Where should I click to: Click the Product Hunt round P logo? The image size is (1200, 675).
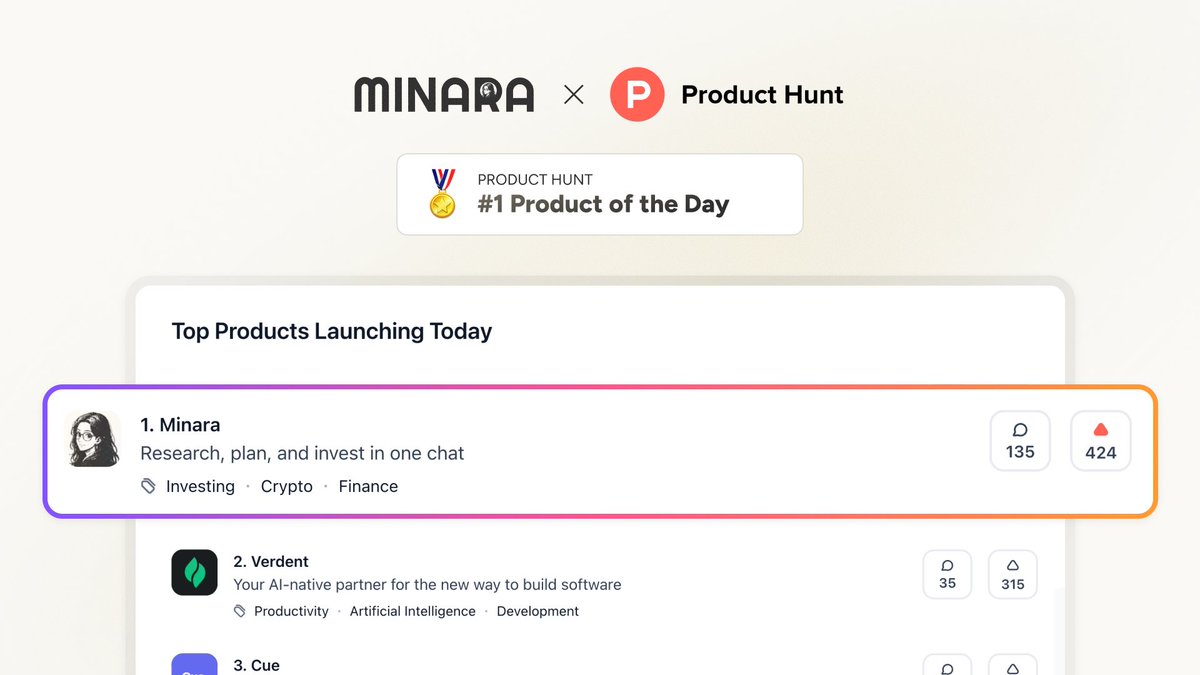click(x=637, y=95)
